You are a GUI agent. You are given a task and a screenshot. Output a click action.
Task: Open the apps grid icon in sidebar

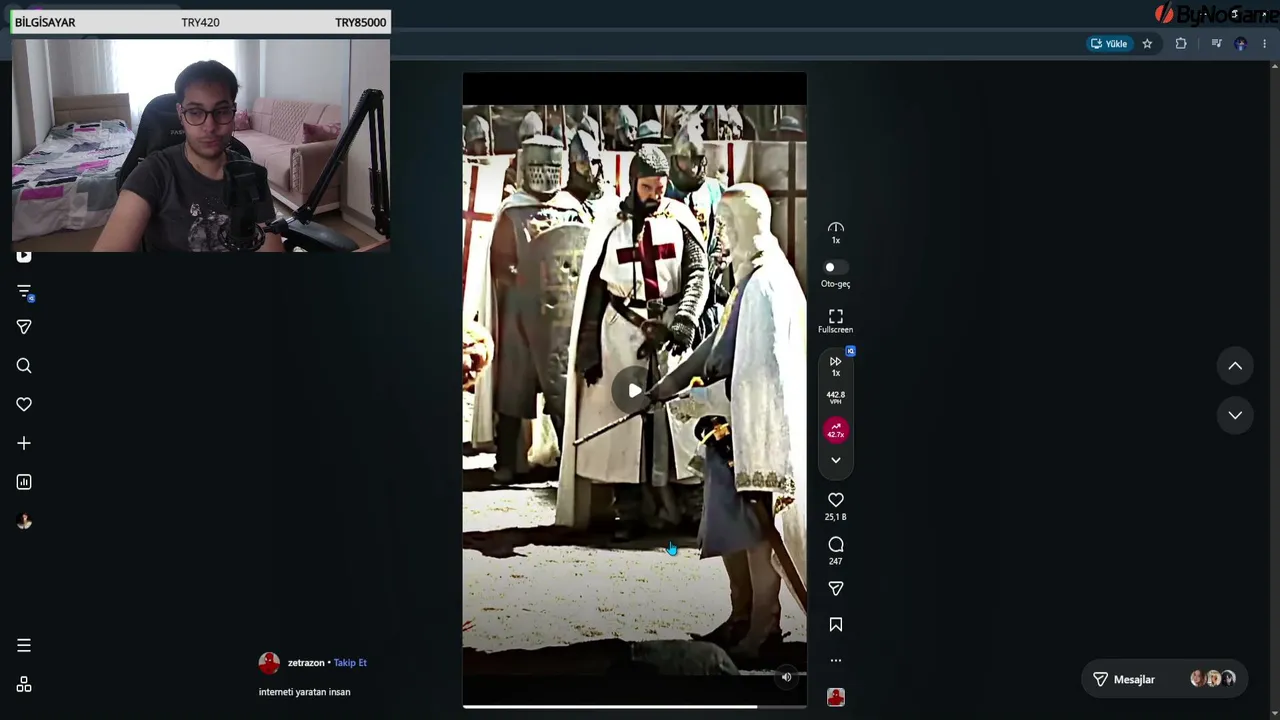pyautogui.click(x=24, y=685)
